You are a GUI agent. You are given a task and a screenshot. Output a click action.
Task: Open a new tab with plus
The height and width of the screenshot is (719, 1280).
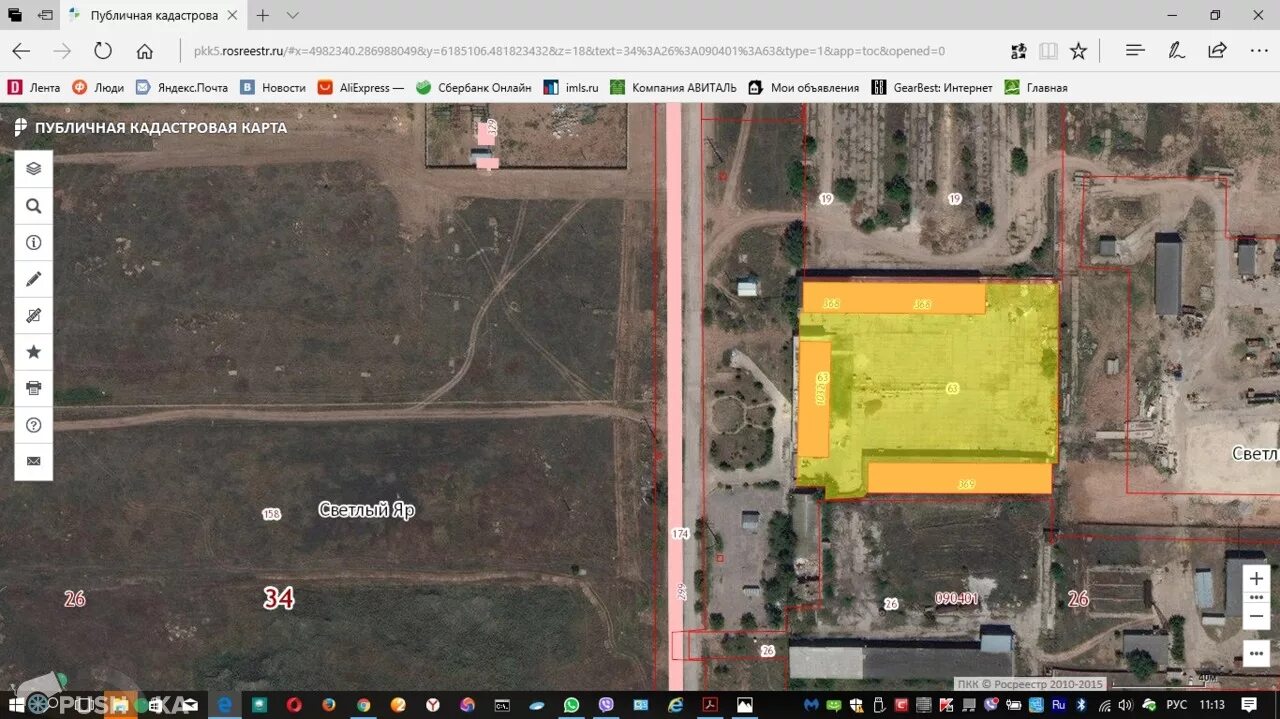pyautogui.click(x=263, y=15)
